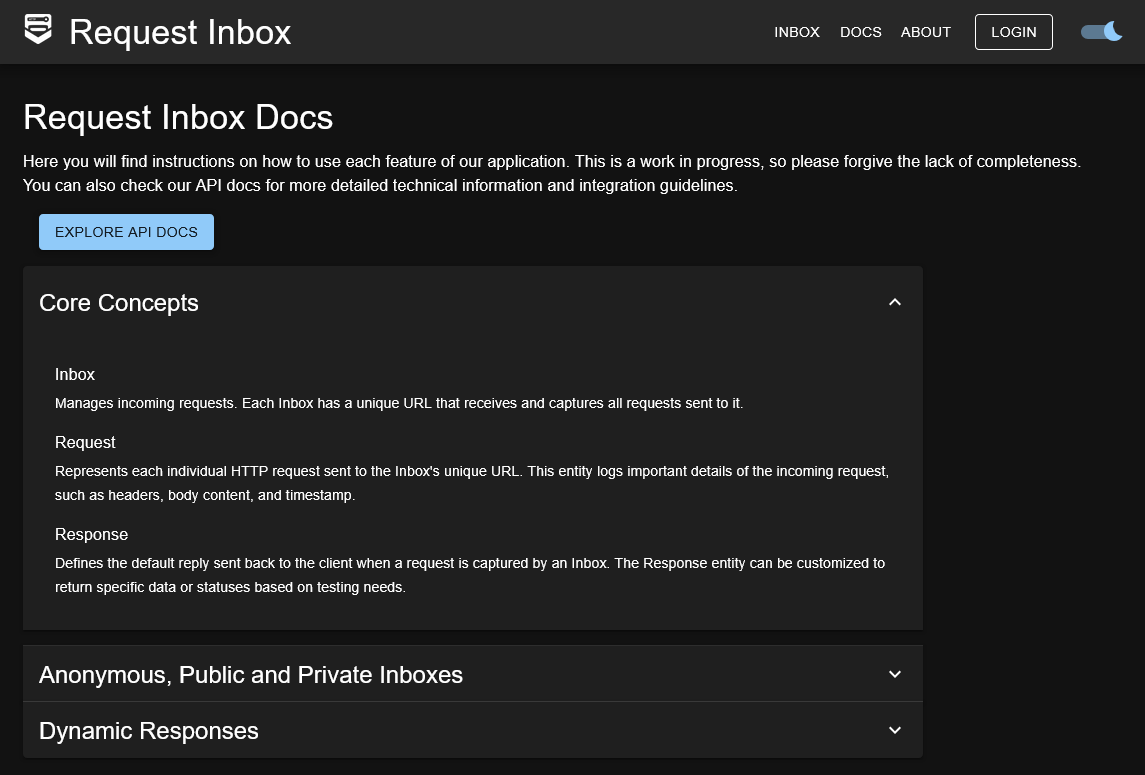Click the Request Inbox title text
This screenshot has height=775, width=1145.
click(x=180, y=32)
